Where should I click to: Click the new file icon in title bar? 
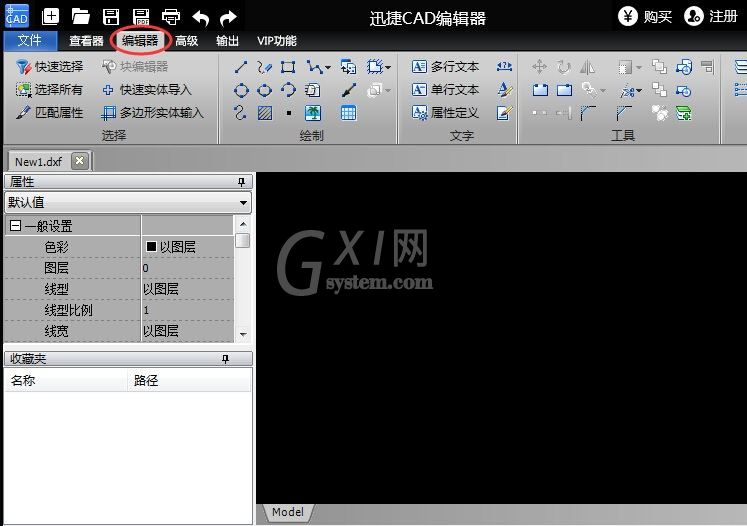tap(50, 17)
